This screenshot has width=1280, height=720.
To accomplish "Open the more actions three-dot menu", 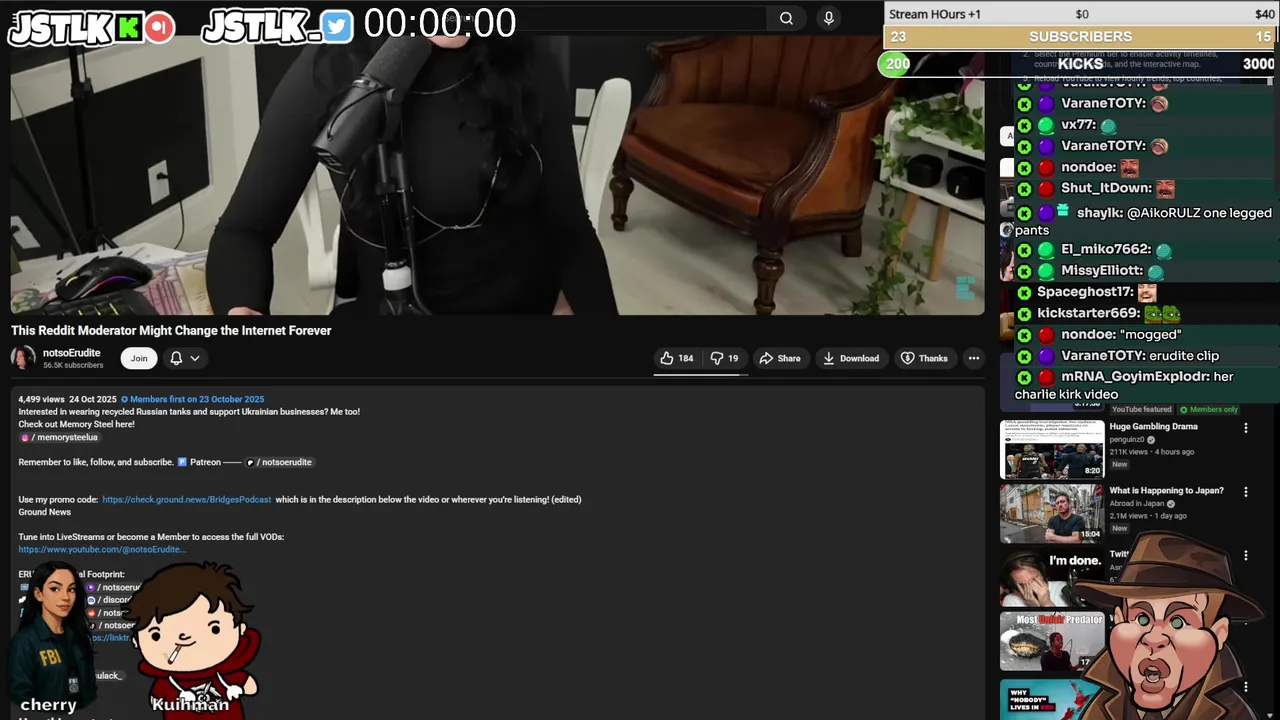I will click(973, 358).
